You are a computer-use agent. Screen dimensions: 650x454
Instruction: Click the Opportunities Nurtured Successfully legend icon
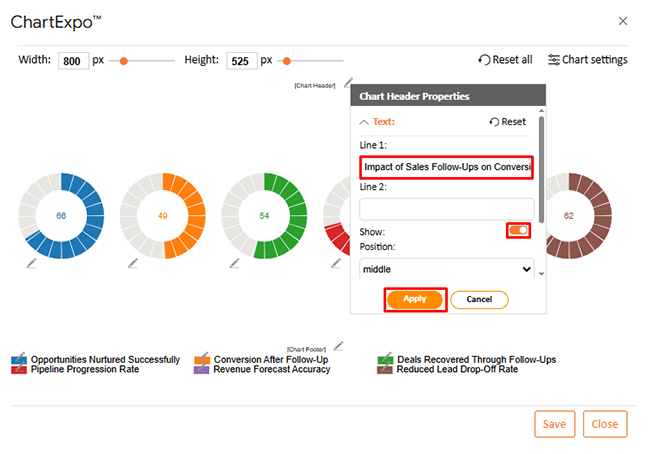point(18,359)
